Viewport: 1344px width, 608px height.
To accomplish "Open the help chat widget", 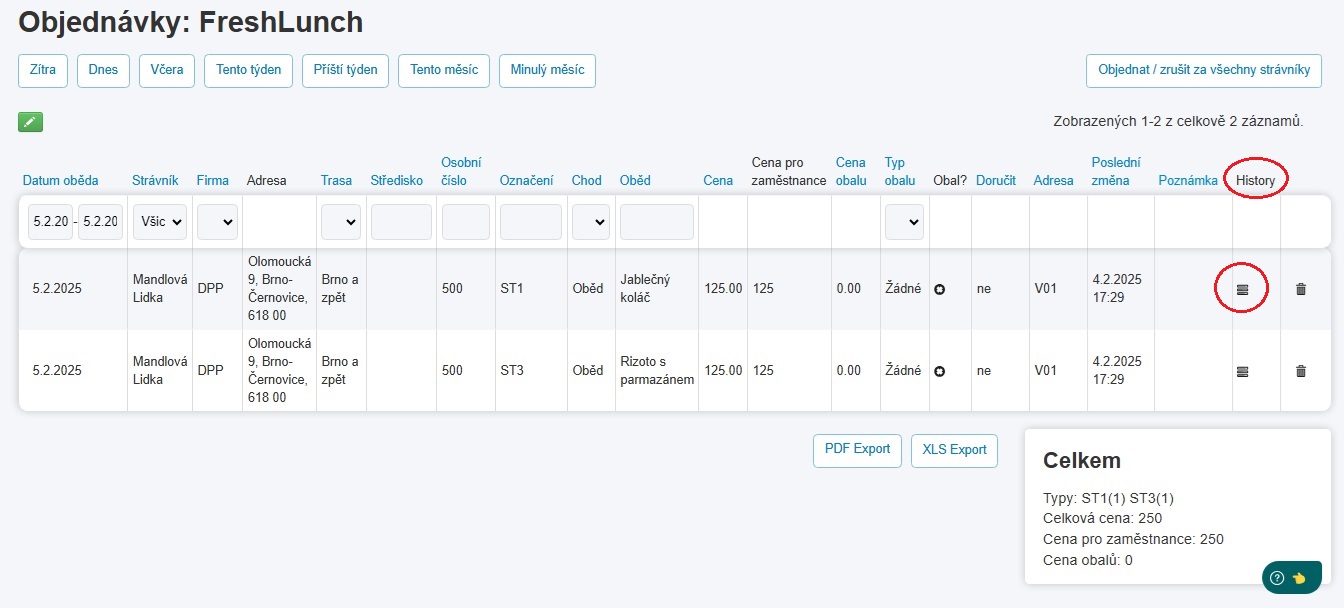I will (x=1291, y=577).
